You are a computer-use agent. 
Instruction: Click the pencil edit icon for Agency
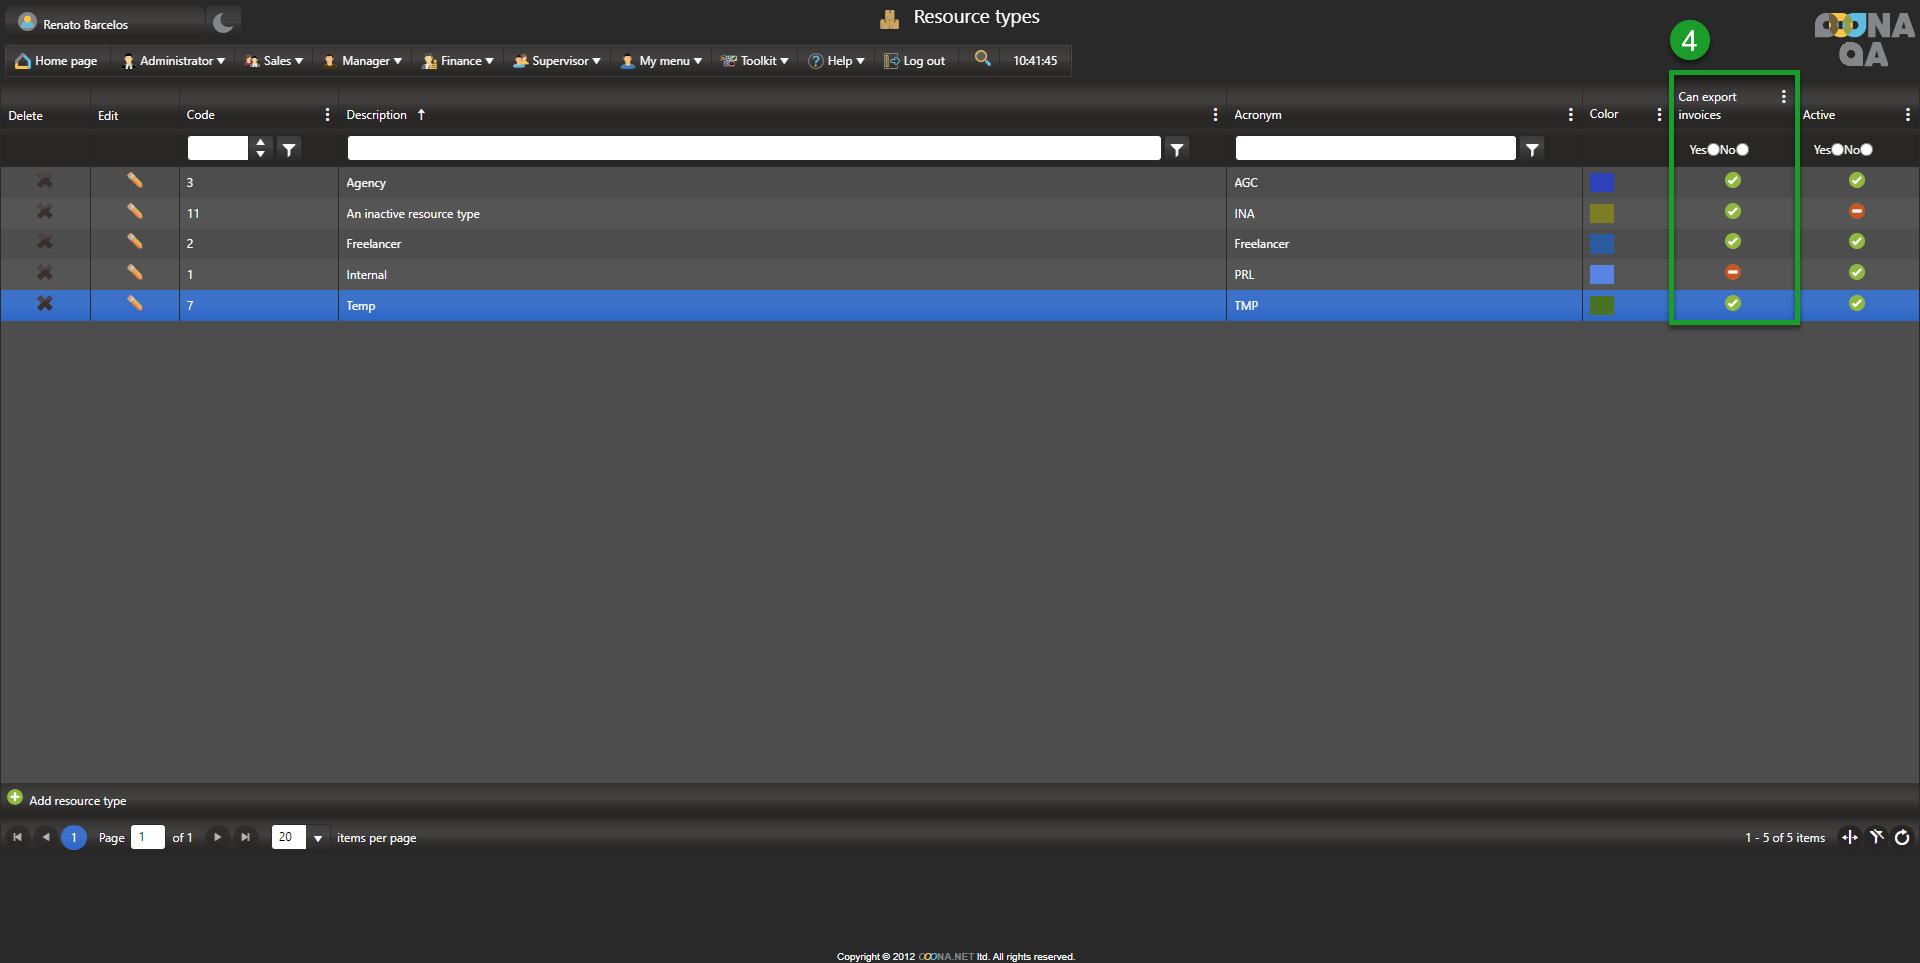[134, 181]
